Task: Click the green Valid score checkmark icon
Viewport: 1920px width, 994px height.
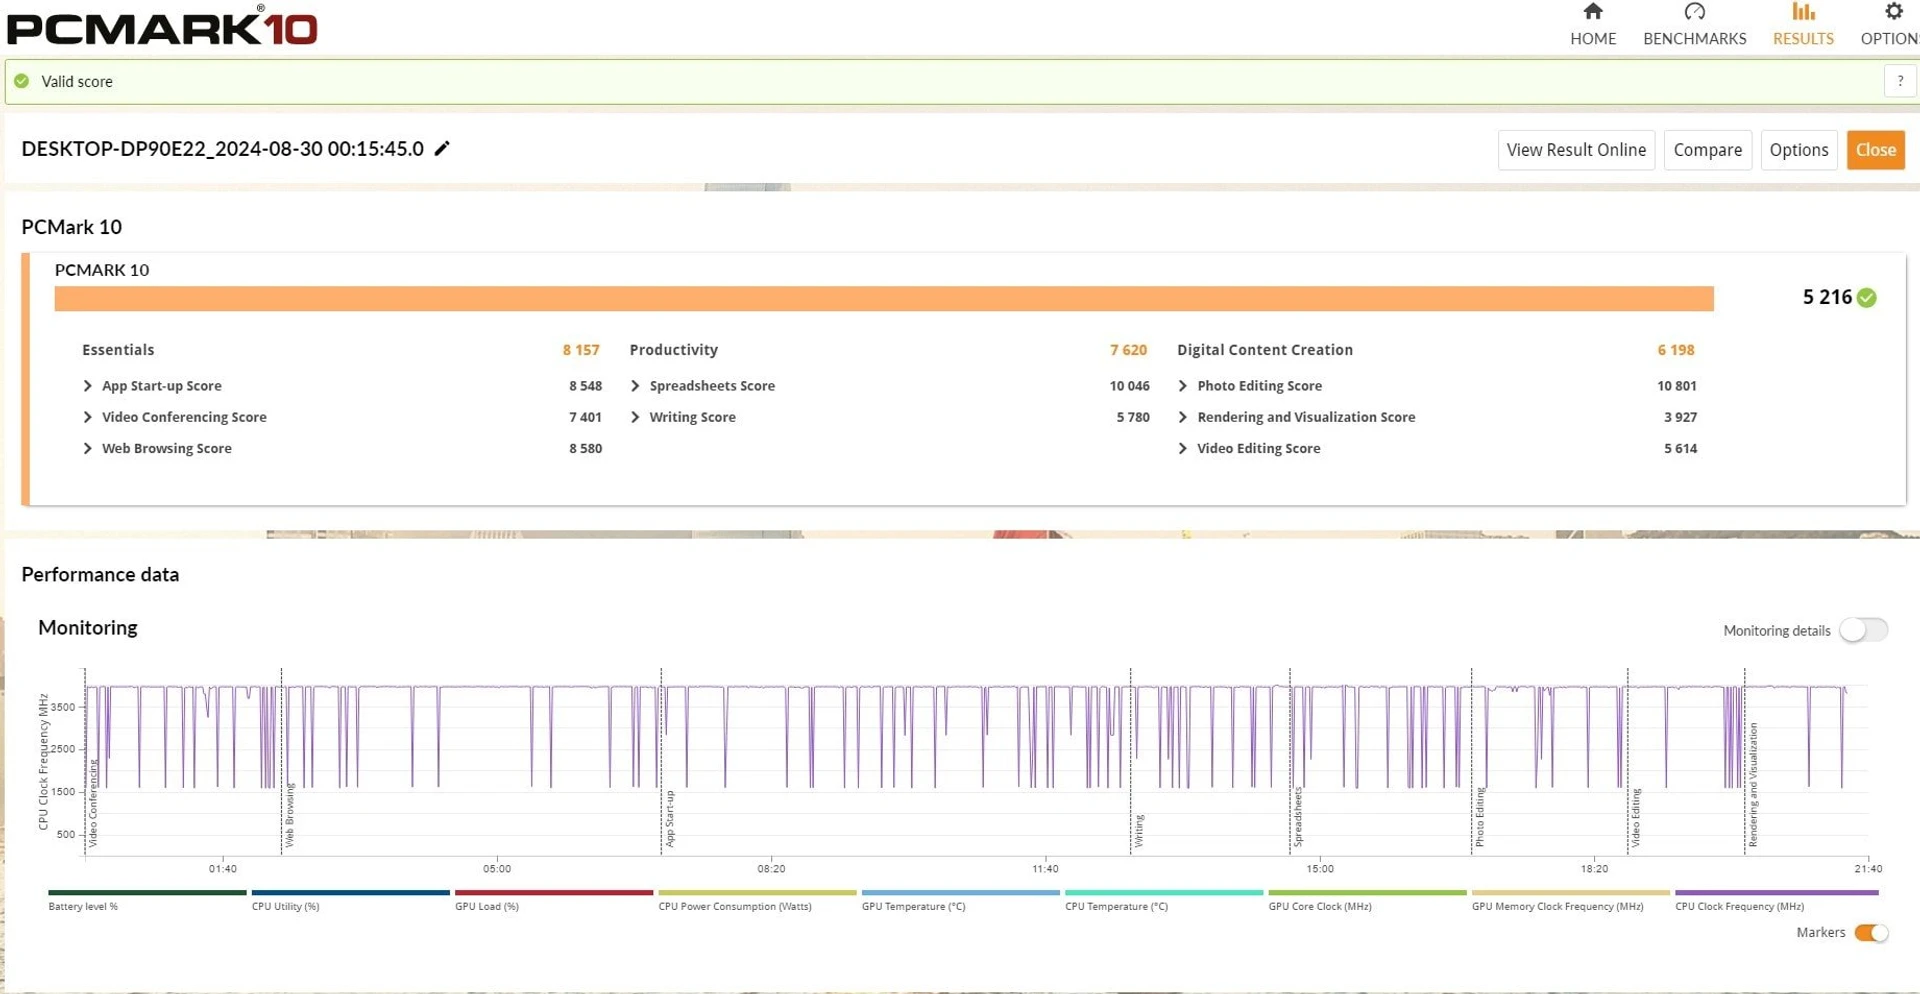Action: pyautogui.click(x=22, y=81)
